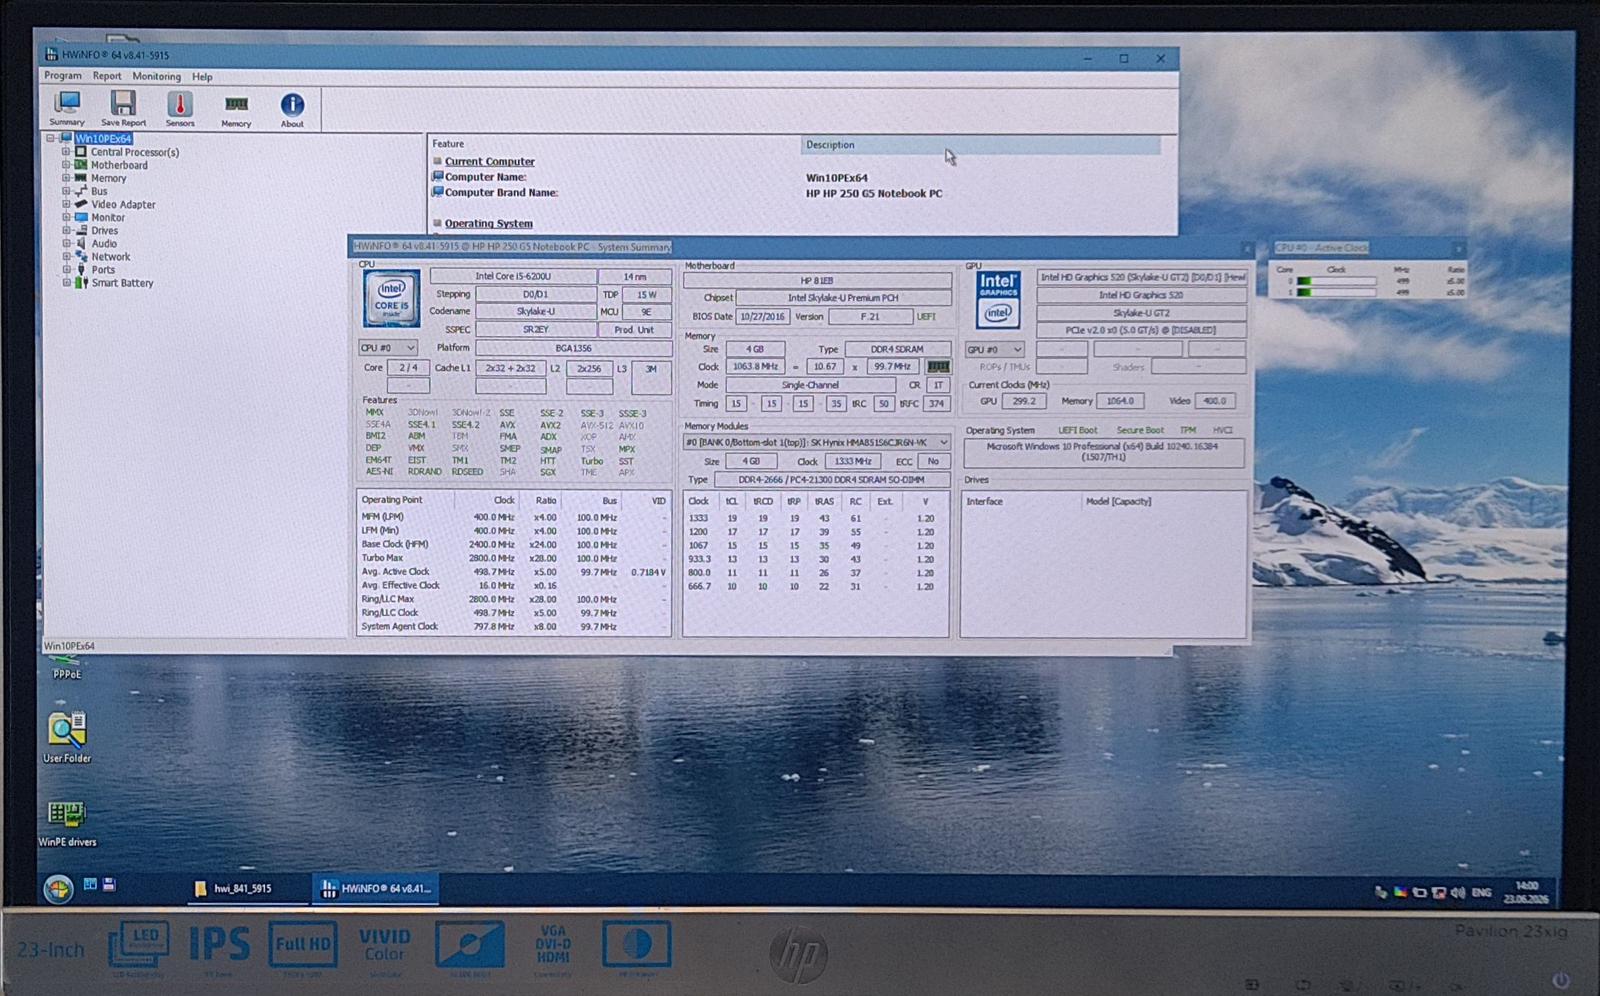The image size is (1600, 996).
Task: Open the CPU #0 selector dropdown
Action: 388,348
